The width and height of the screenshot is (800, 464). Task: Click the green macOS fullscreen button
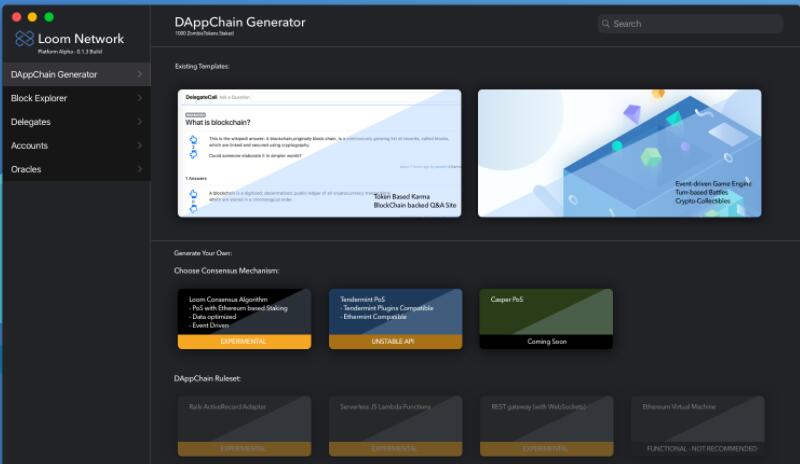[49, 17]
